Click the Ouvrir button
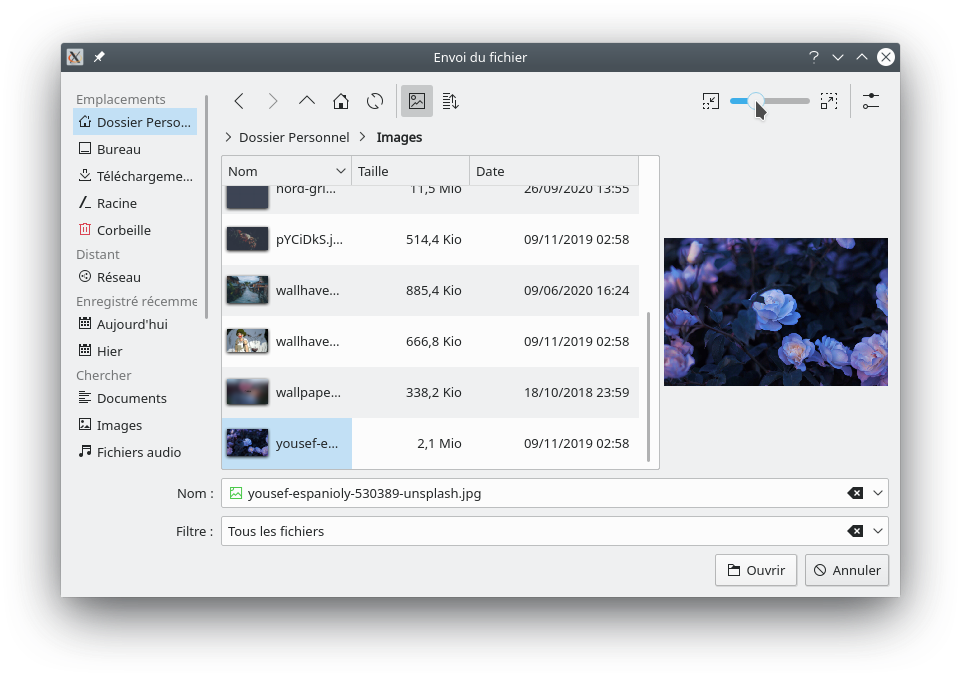This screenshot has height=676, width=961. tap(756, 570)
